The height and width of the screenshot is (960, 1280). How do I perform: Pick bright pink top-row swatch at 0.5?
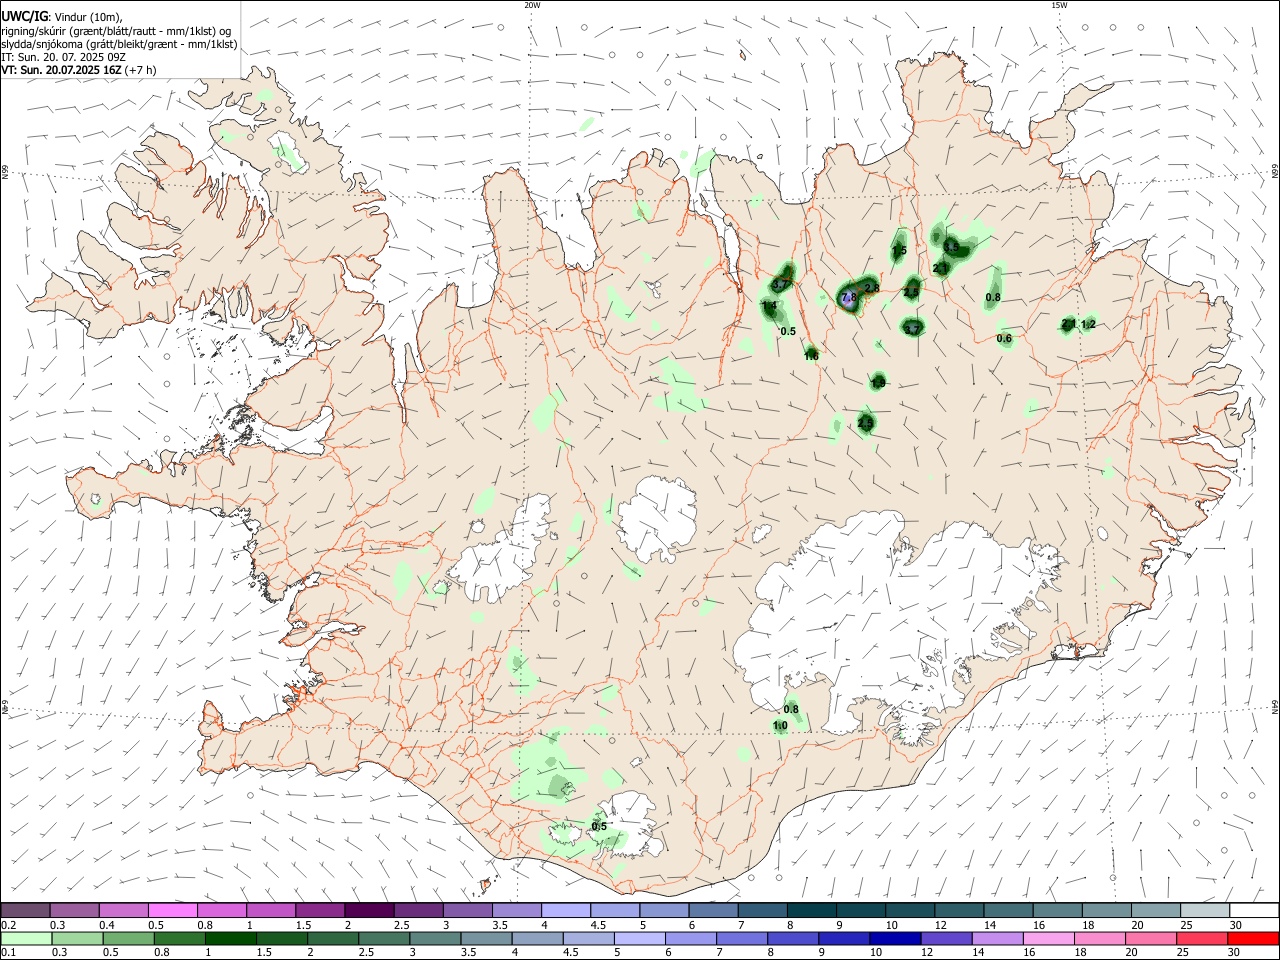tap(172, 910)
